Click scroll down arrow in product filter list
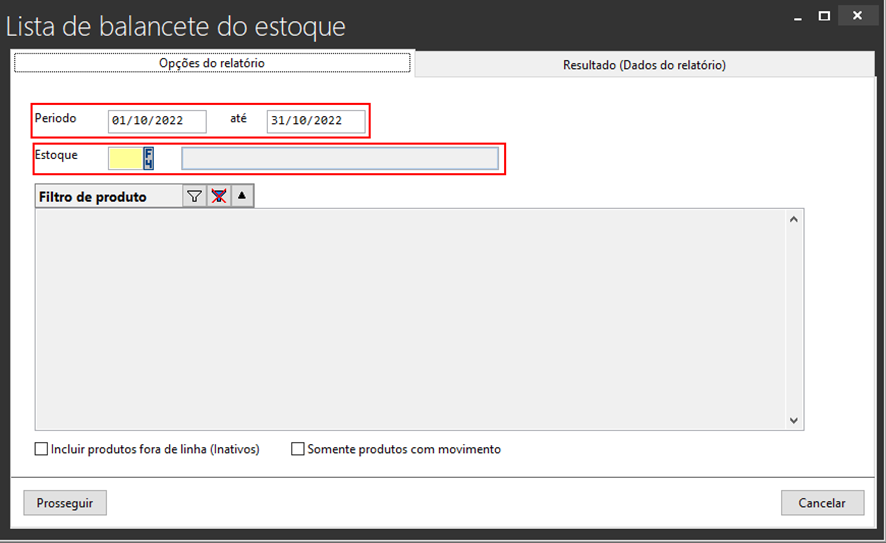The width and height of the screenshot is (886, 543). [794, 421]
